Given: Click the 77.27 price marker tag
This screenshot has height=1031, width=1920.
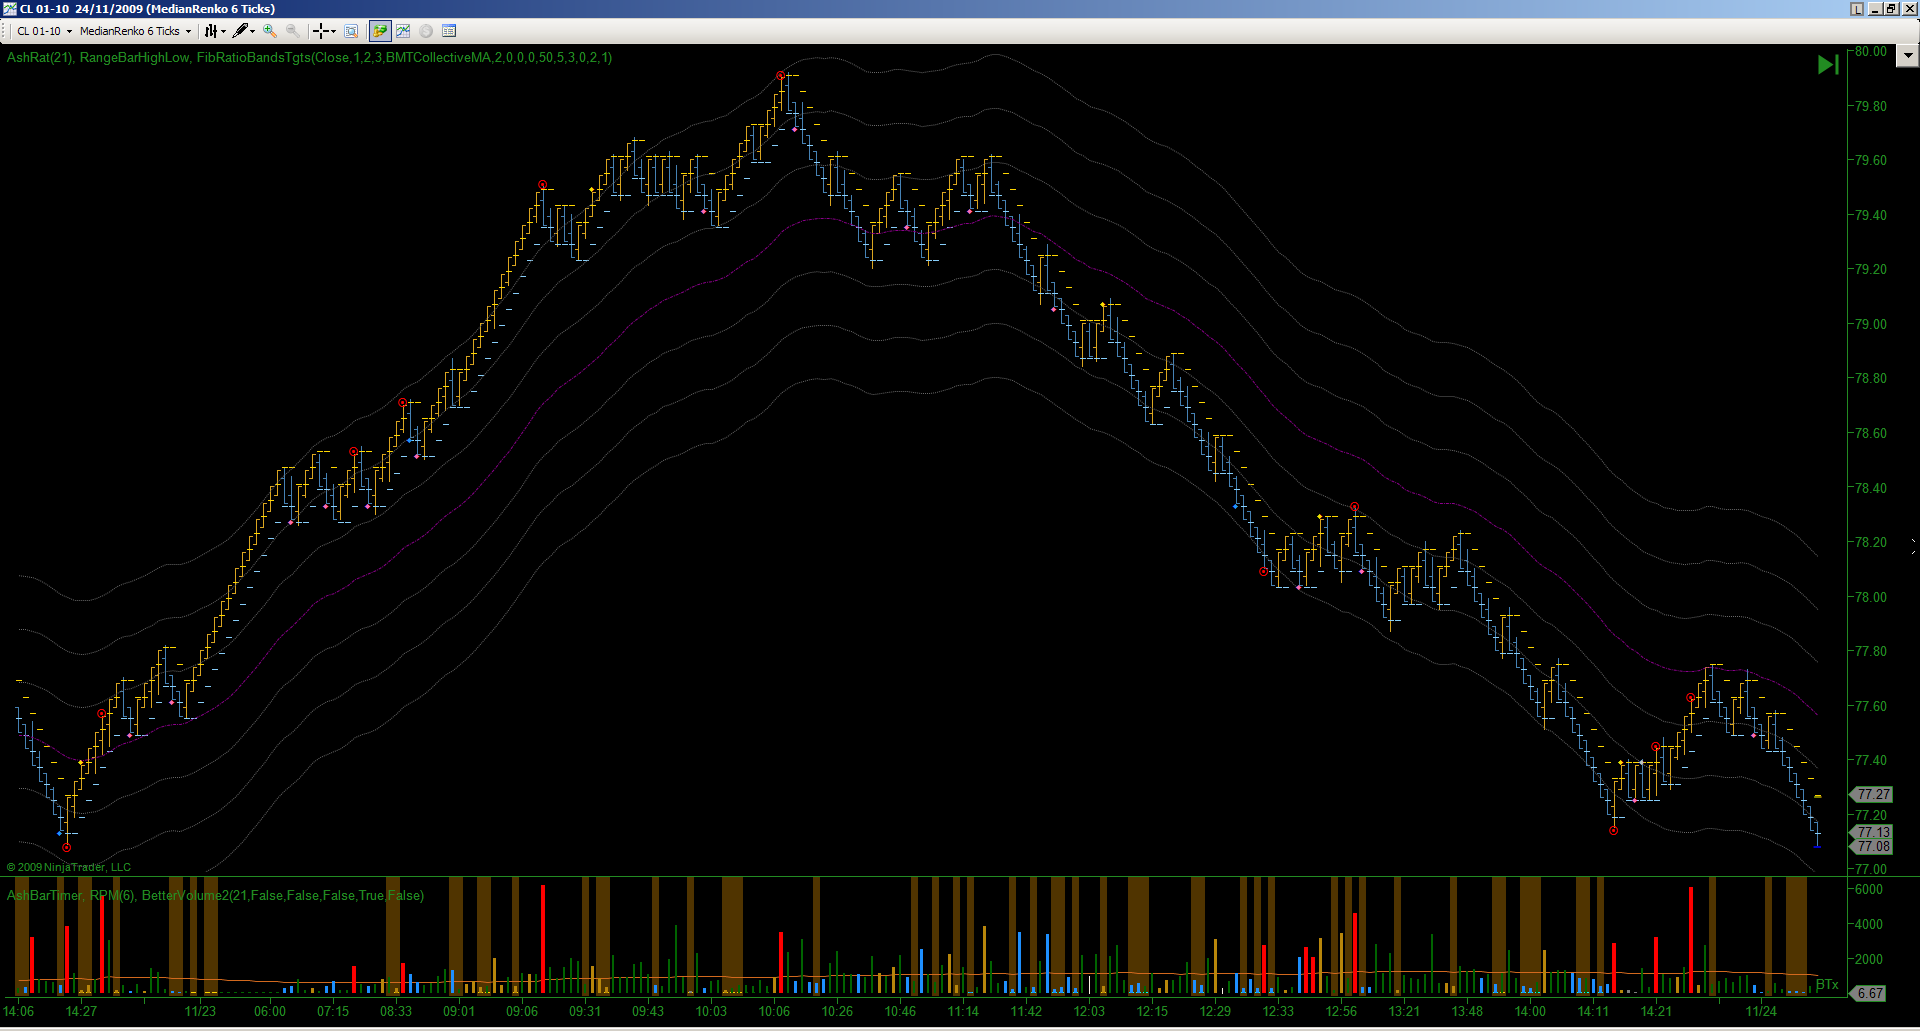Looking at the screenshot, I should (1872, 794).
